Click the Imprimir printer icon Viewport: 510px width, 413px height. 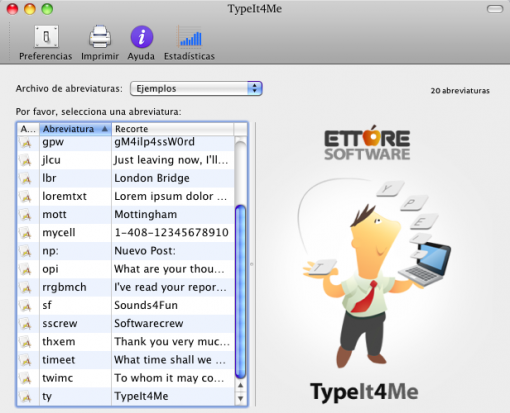[100, 37]
